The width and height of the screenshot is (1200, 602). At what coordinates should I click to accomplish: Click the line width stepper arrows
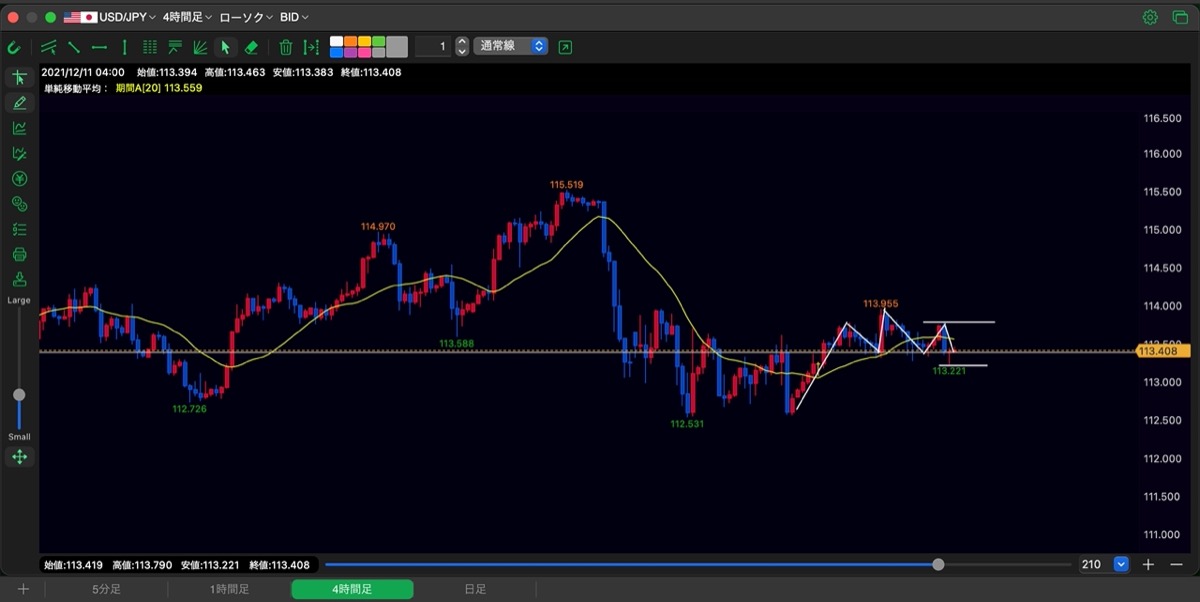(x=462, y=46)
